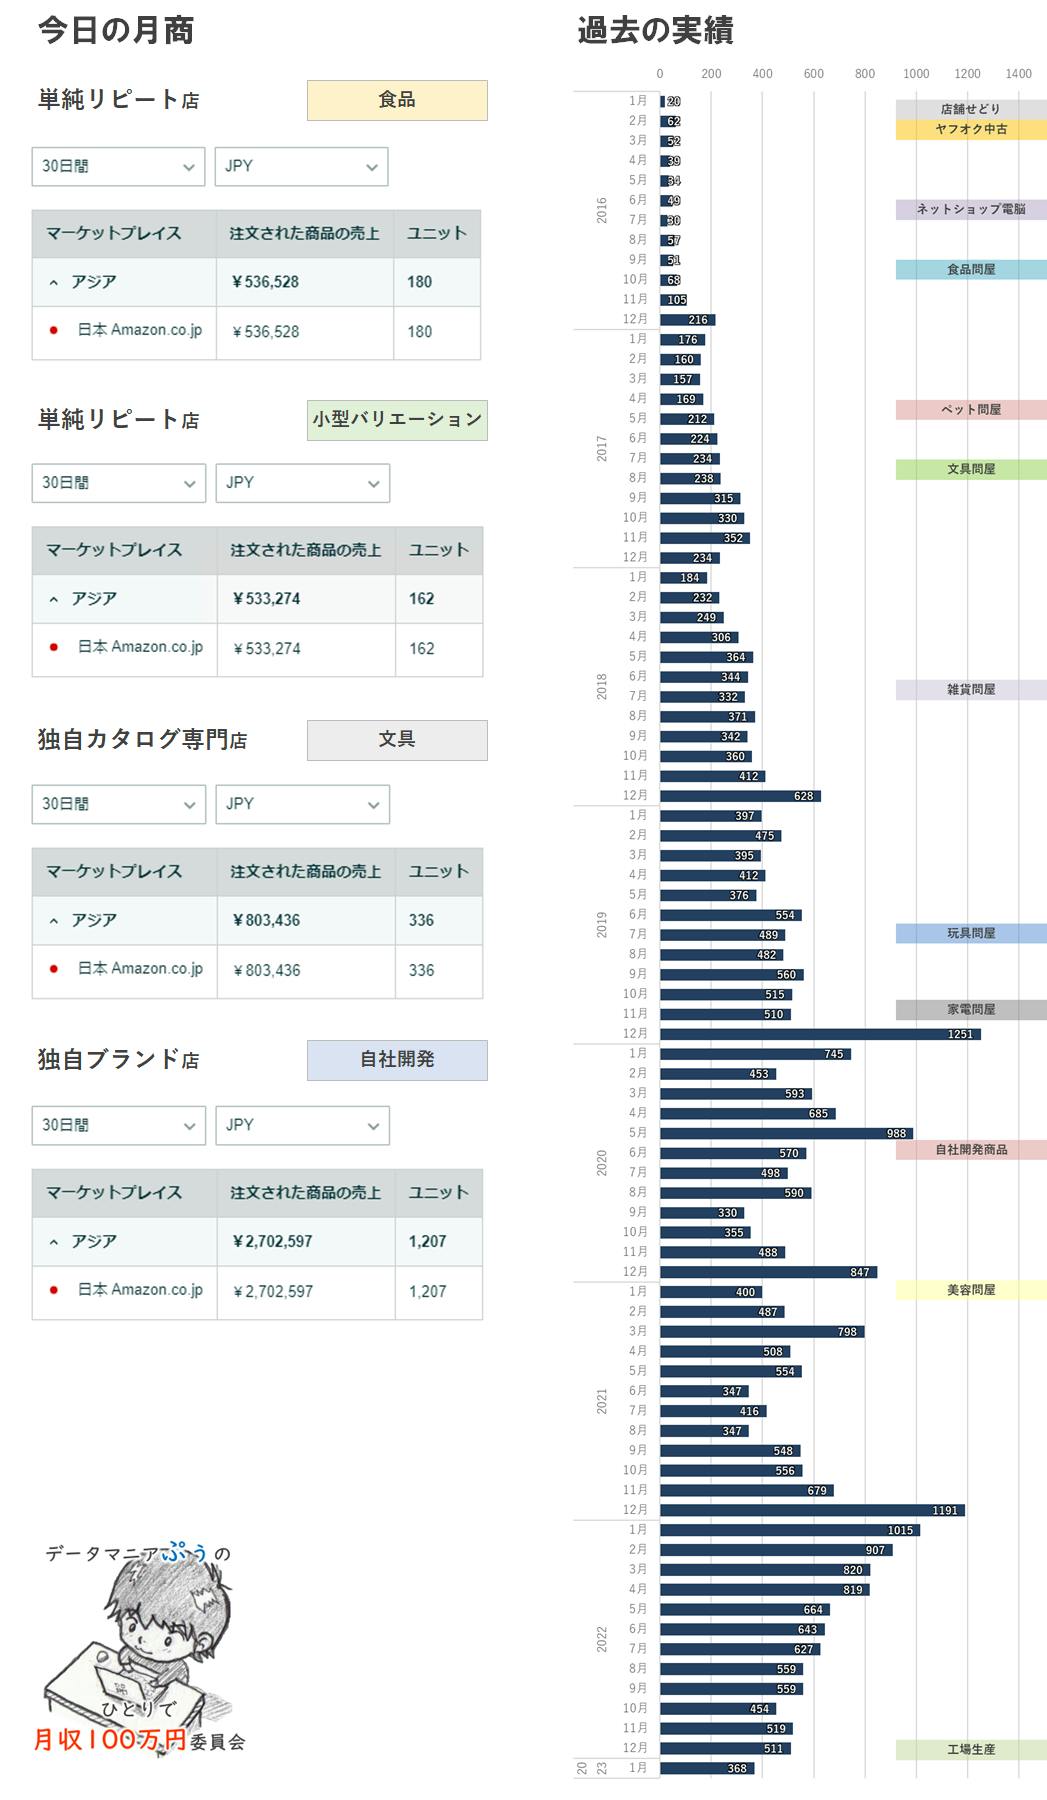
Task: Open 30日間 period dropdown in 独自ブランド店 section
Action: click(x=118, y=1125)
